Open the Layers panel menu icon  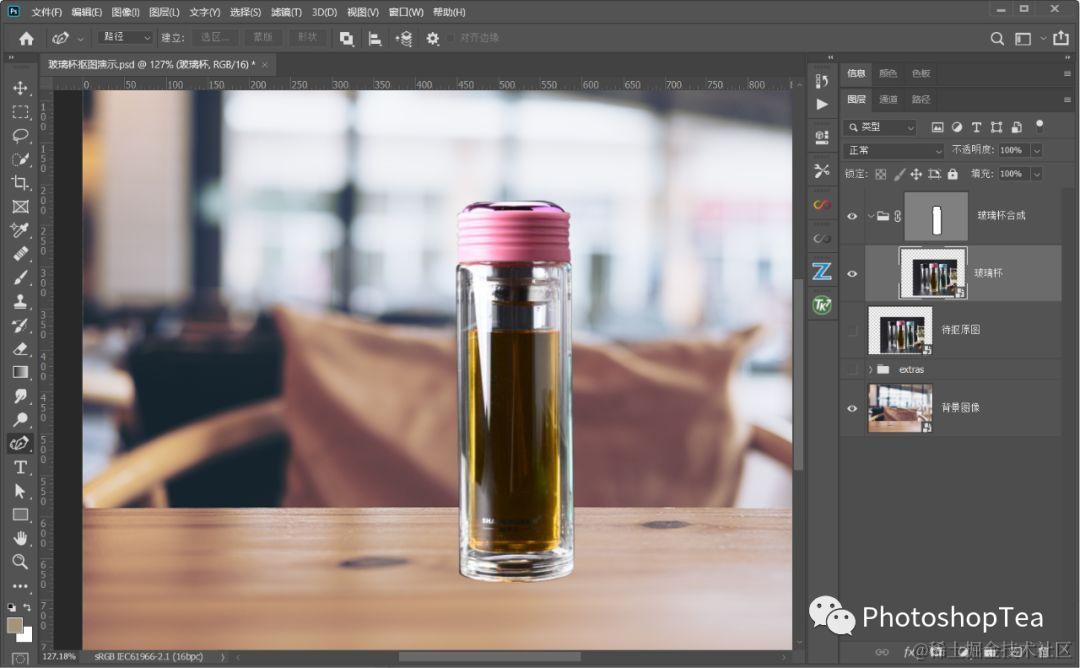1067,100
